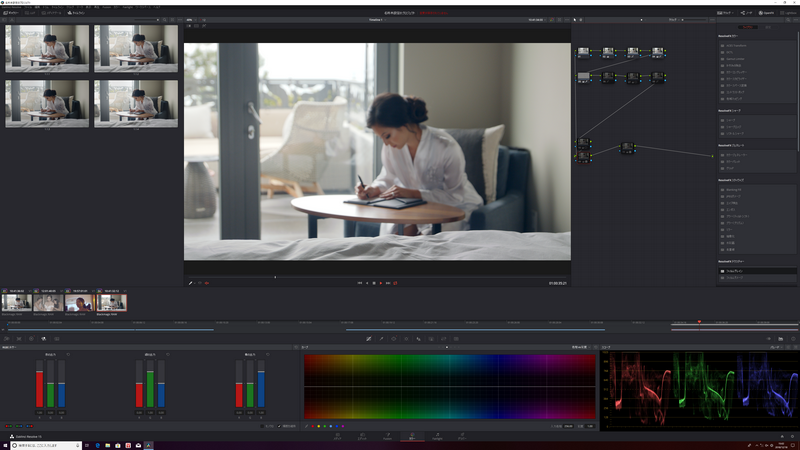
Task: Uncheck the preserve luminance checkbox
Action: click(280, 426)
